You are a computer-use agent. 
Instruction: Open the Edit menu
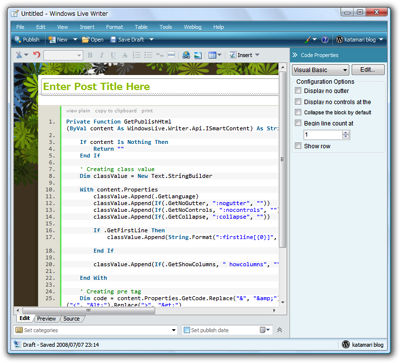click(41, 27)
